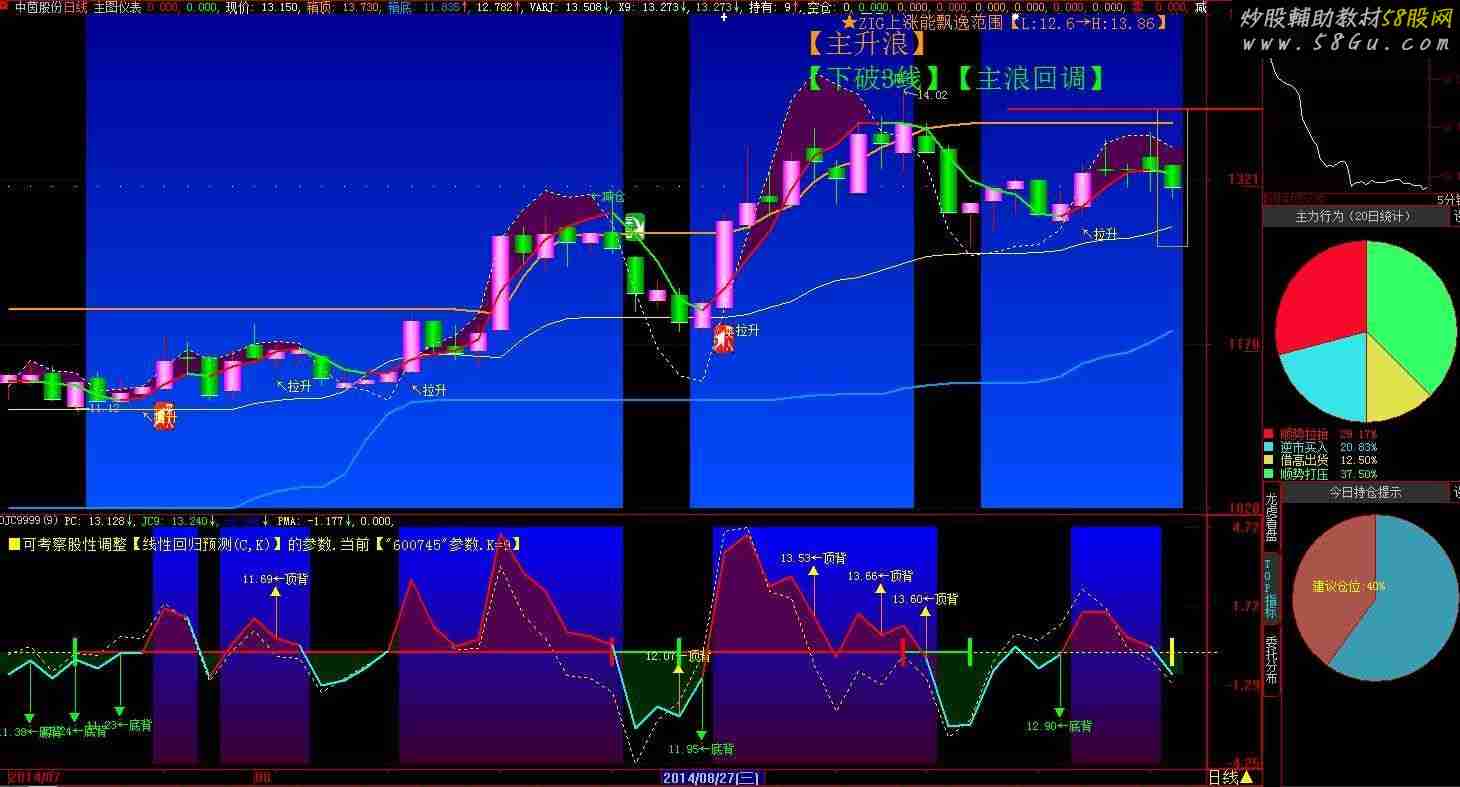1460x787 pixels.
Task: Click the 主力行为（20日统计） panel header
Action: [x=1357, y=216]
